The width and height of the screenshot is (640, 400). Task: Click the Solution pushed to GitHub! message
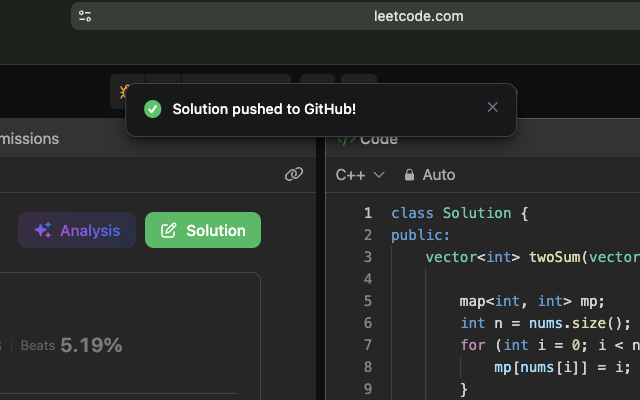264,109
